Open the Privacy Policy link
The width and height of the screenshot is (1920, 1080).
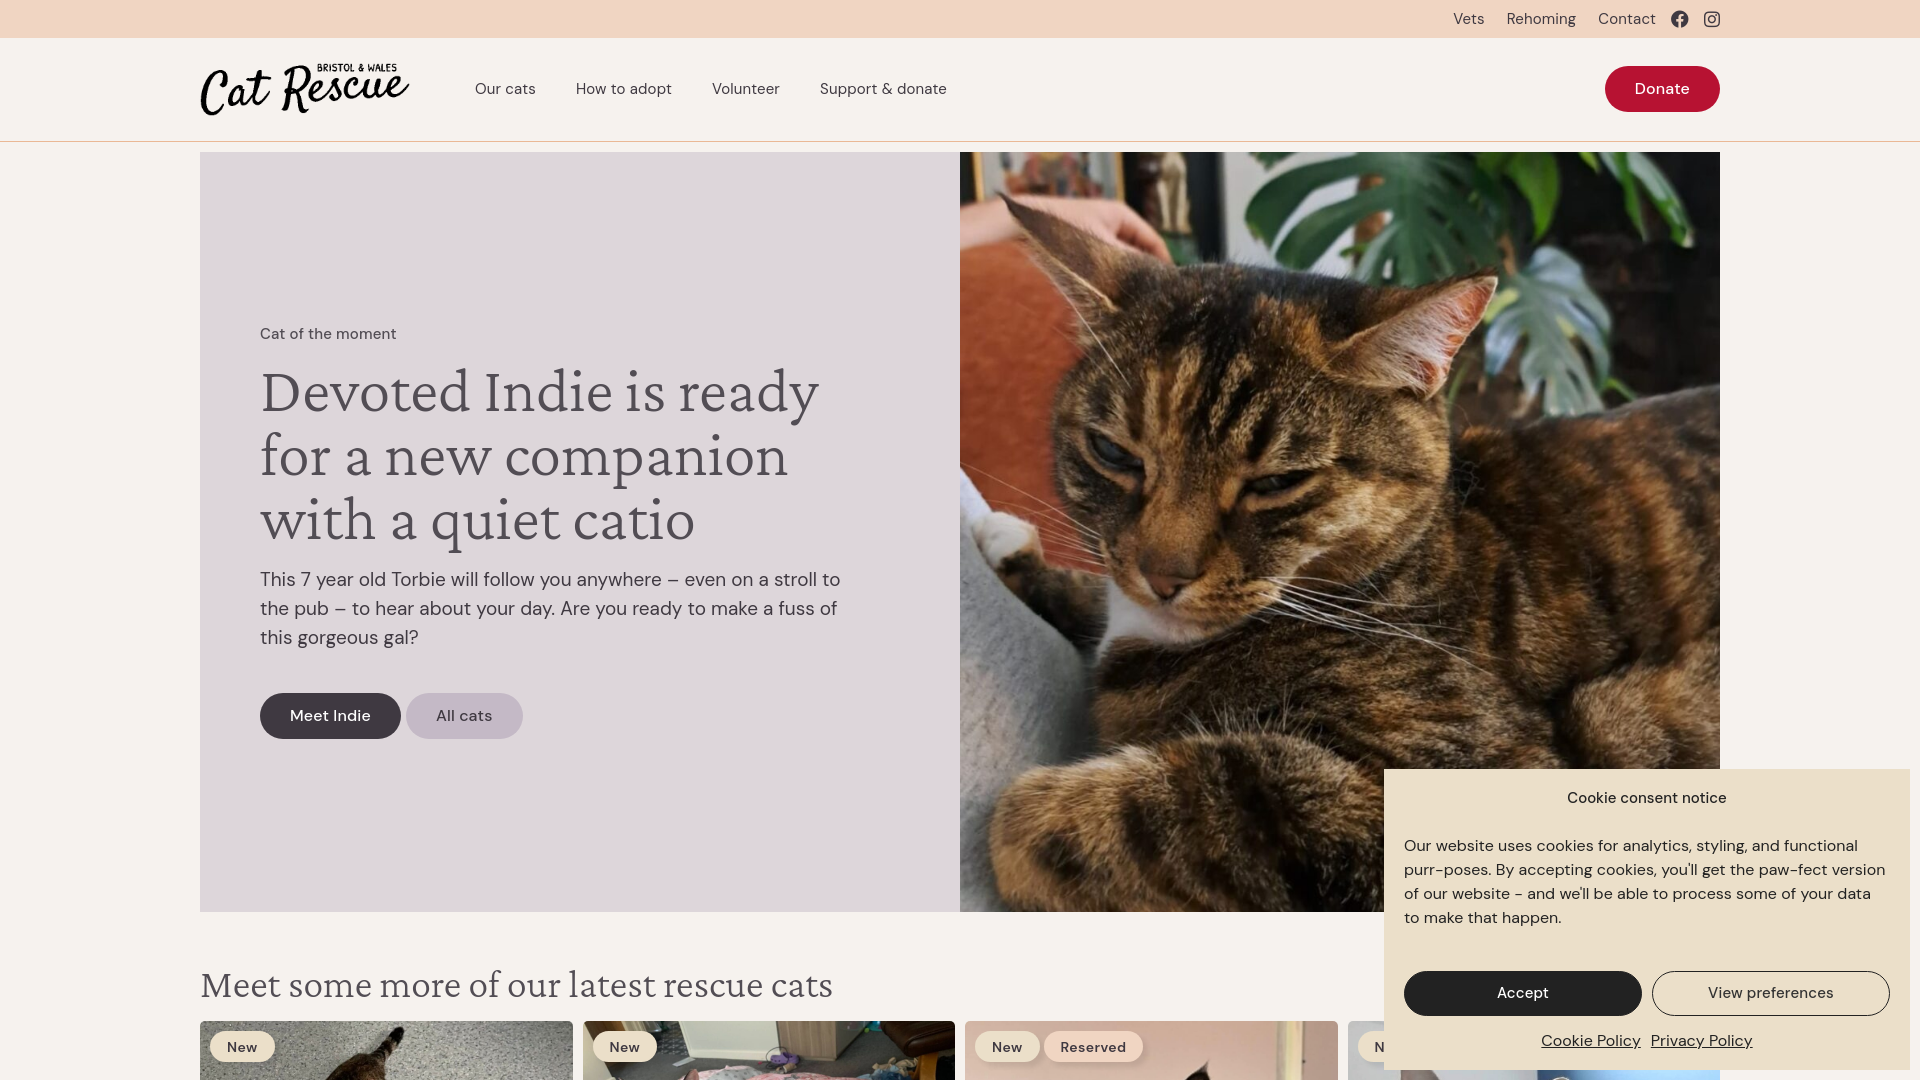(x=1701, y=1041)
